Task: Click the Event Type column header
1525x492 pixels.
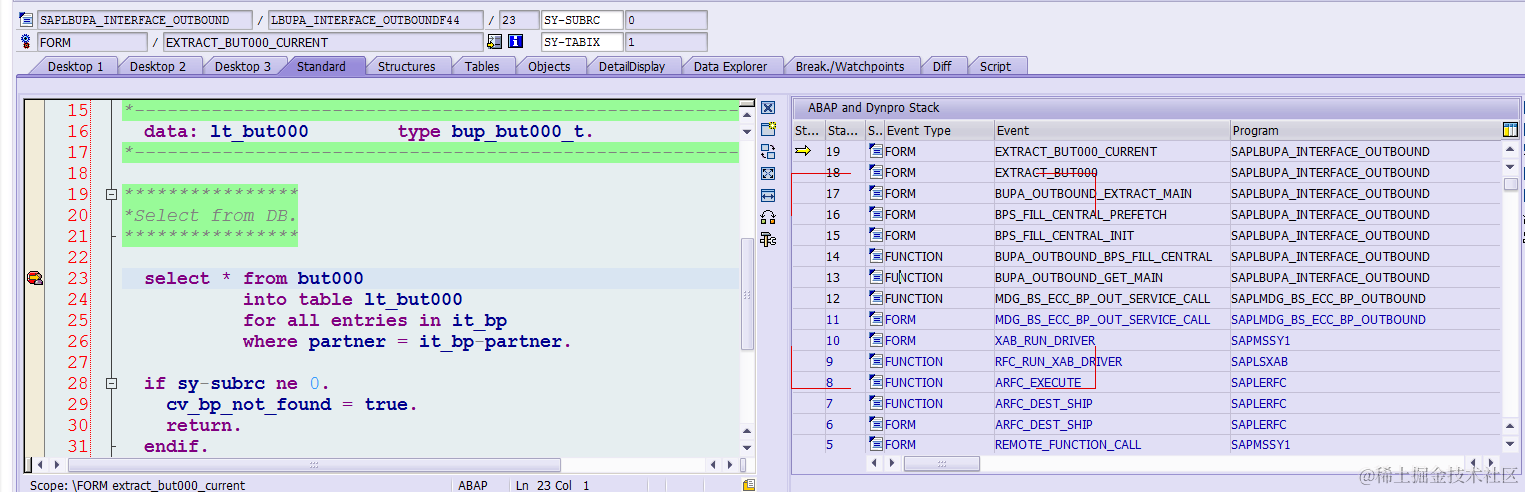Action: tap(939, 130)
